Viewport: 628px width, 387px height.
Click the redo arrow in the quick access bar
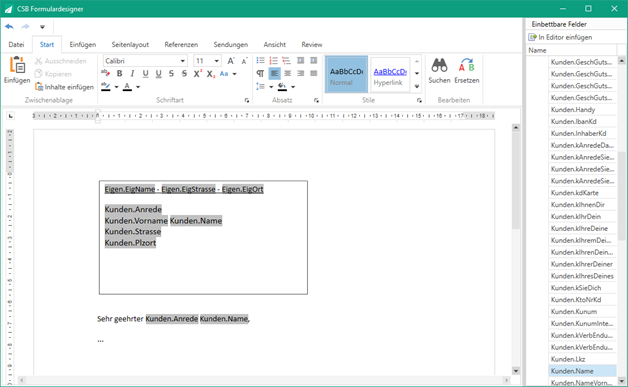coord(25,26)
